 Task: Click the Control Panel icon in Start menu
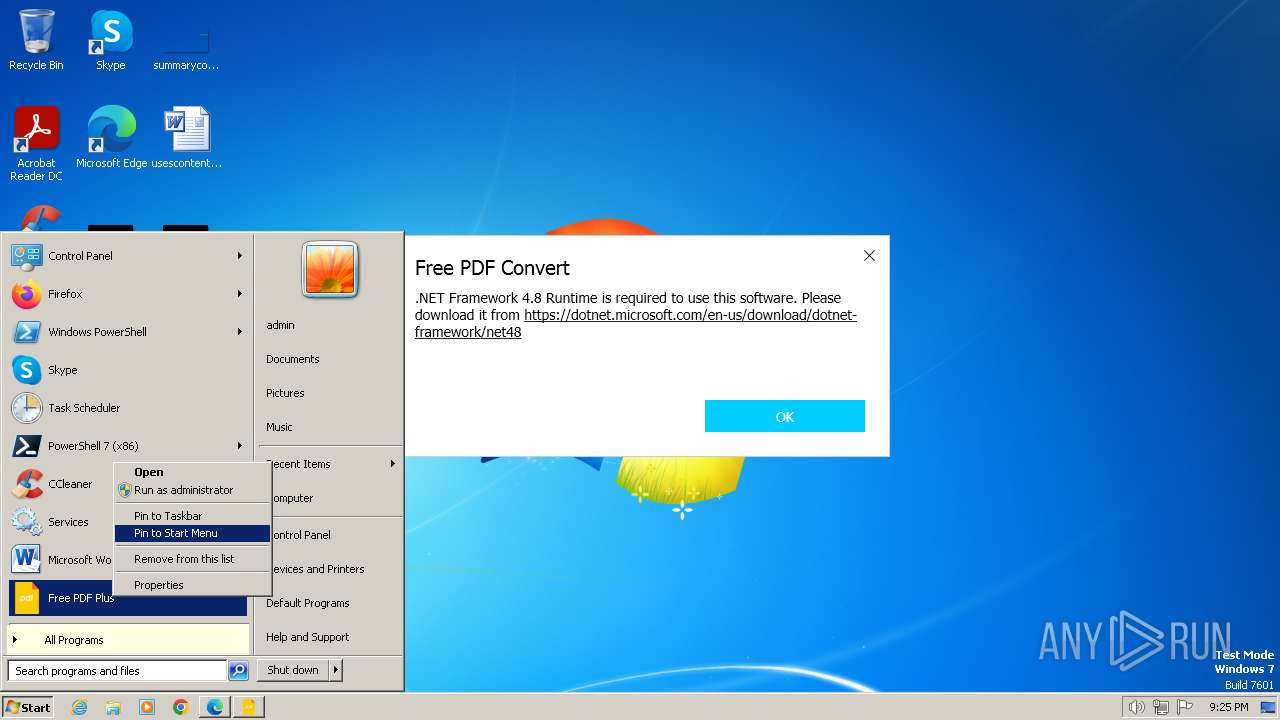[26, 256]
